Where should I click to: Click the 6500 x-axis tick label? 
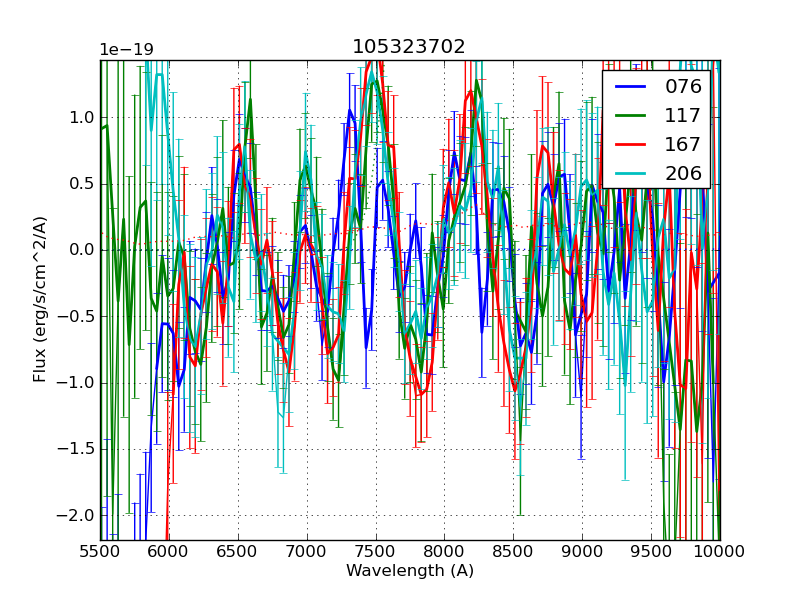[238, 551]
